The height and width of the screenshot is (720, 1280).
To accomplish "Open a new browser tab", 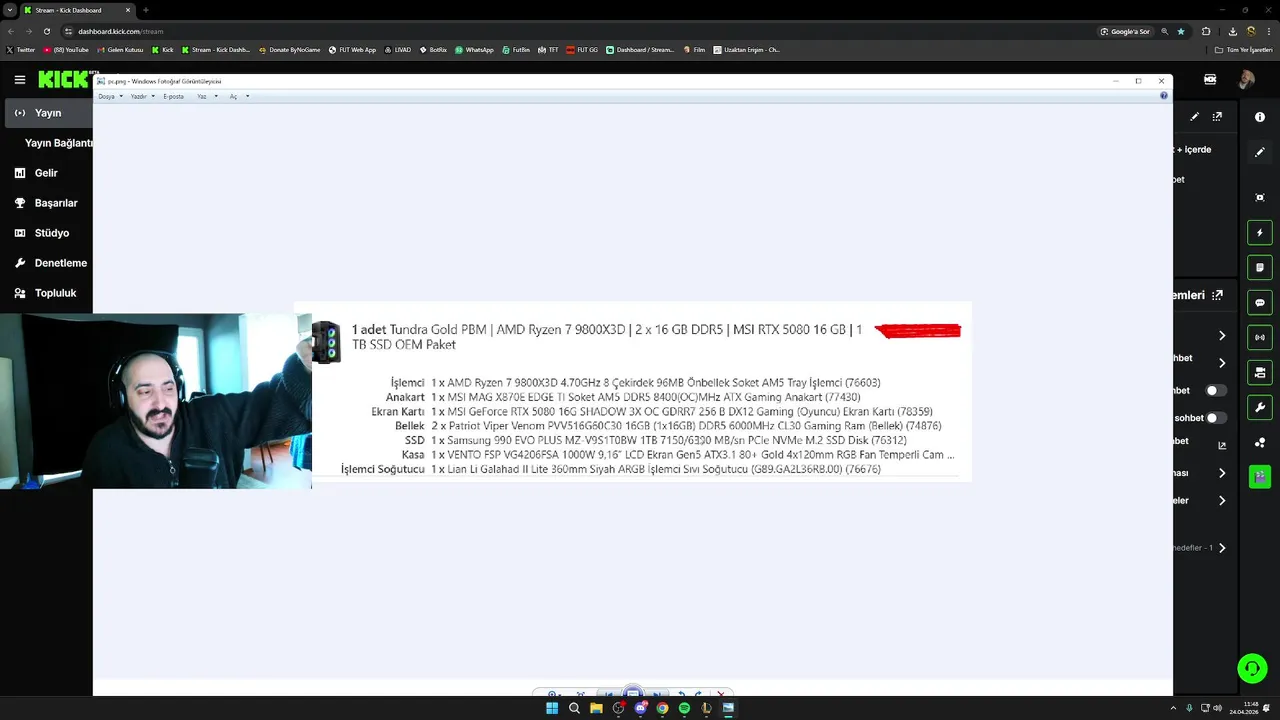I will pos(146,10).
